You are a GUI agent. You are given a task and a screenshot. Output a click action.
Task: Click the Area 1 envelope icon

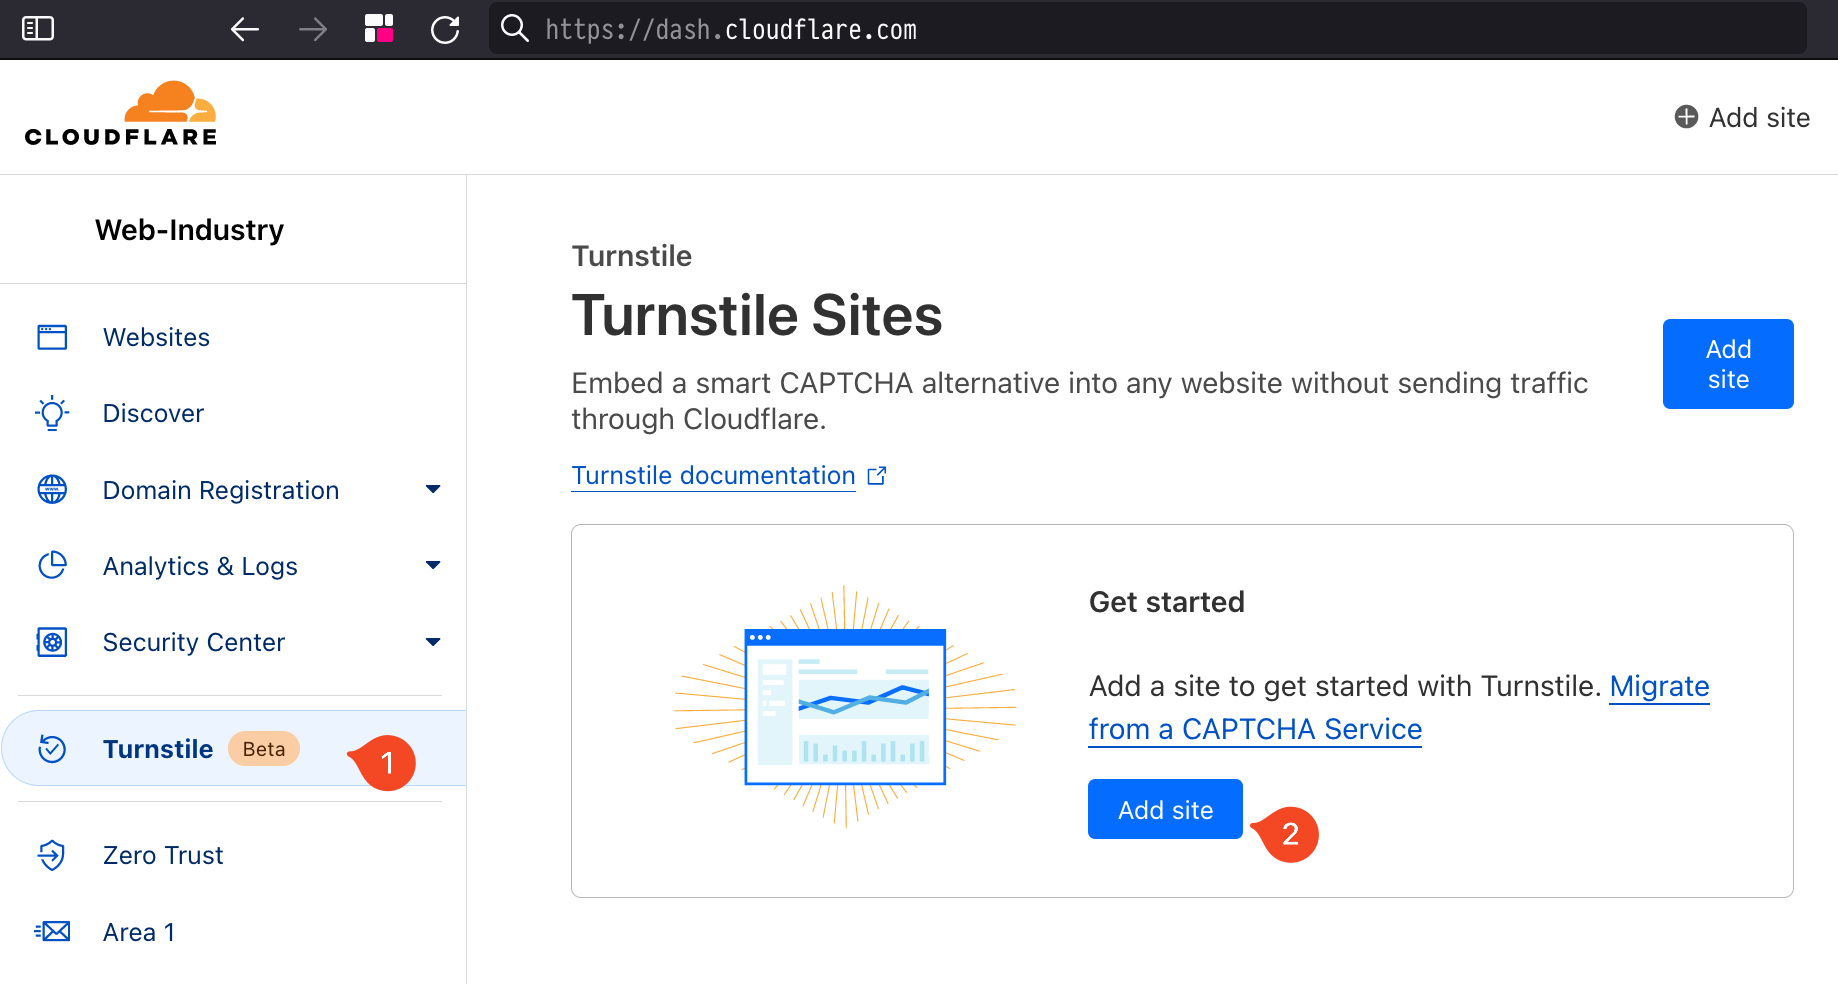tap(52, 932)
